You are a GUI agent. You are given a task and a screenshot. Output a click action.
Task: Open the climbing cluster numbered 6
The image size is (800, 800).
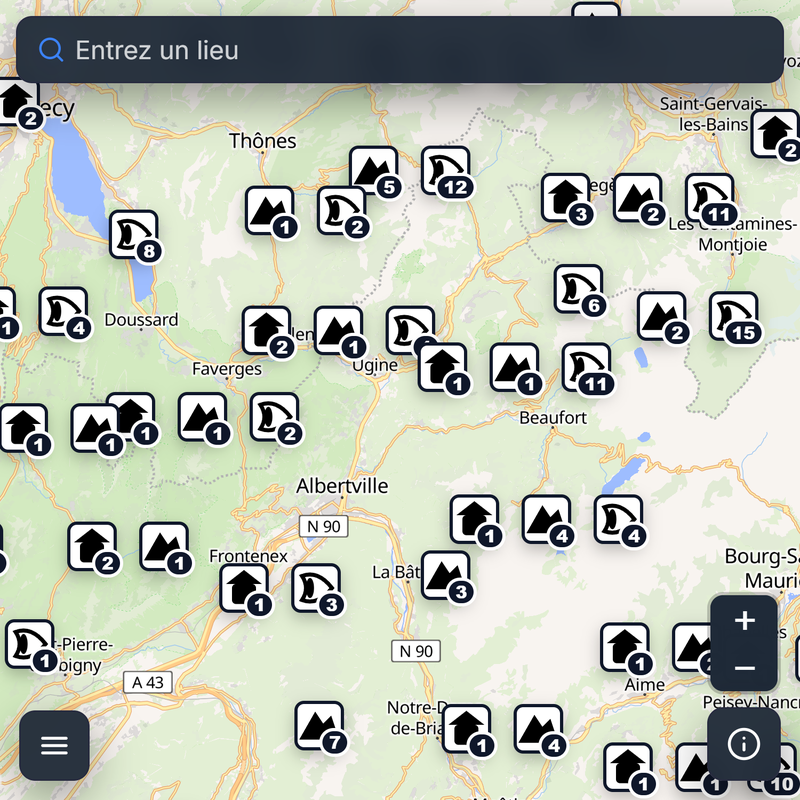(579, 290)
